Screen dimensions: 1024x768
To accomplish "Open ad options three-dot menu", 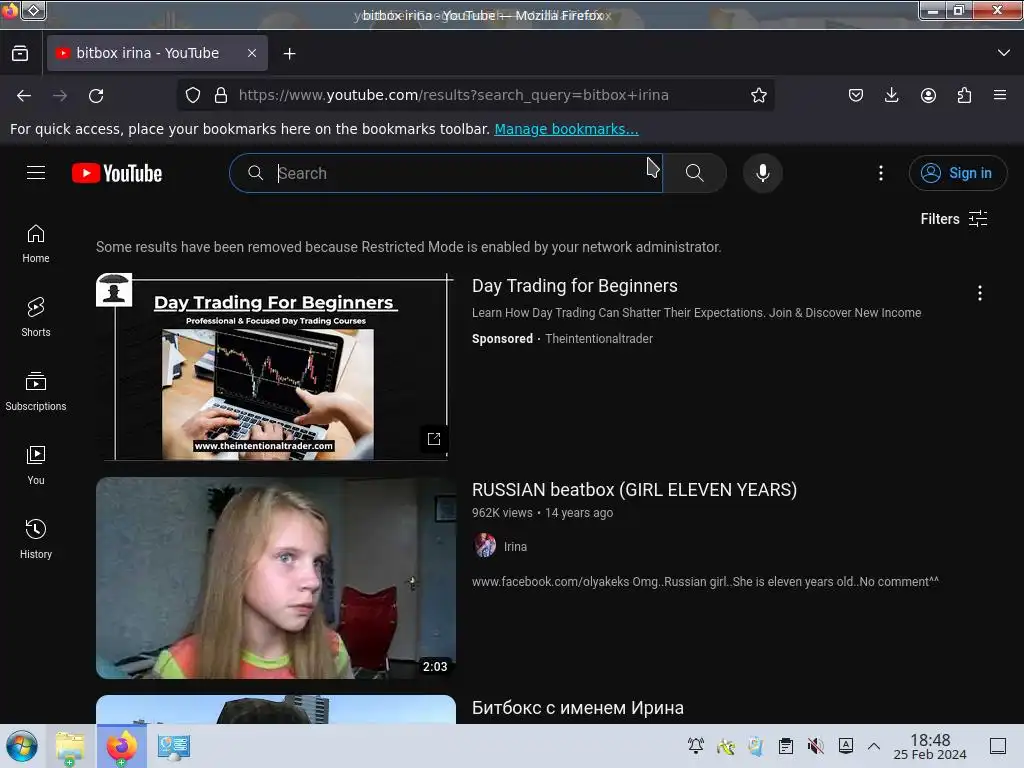I will coord(980,293).
